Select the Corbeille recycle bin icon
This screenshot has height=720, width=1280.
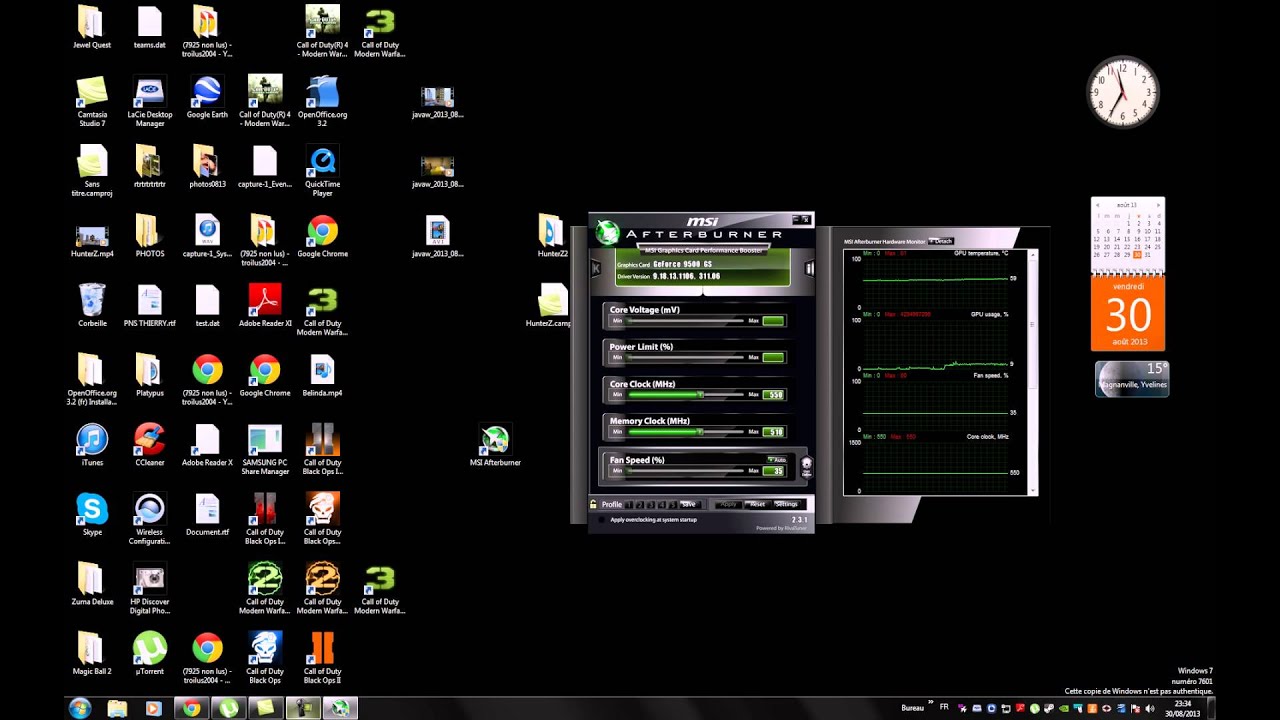(x=92, y=306)
